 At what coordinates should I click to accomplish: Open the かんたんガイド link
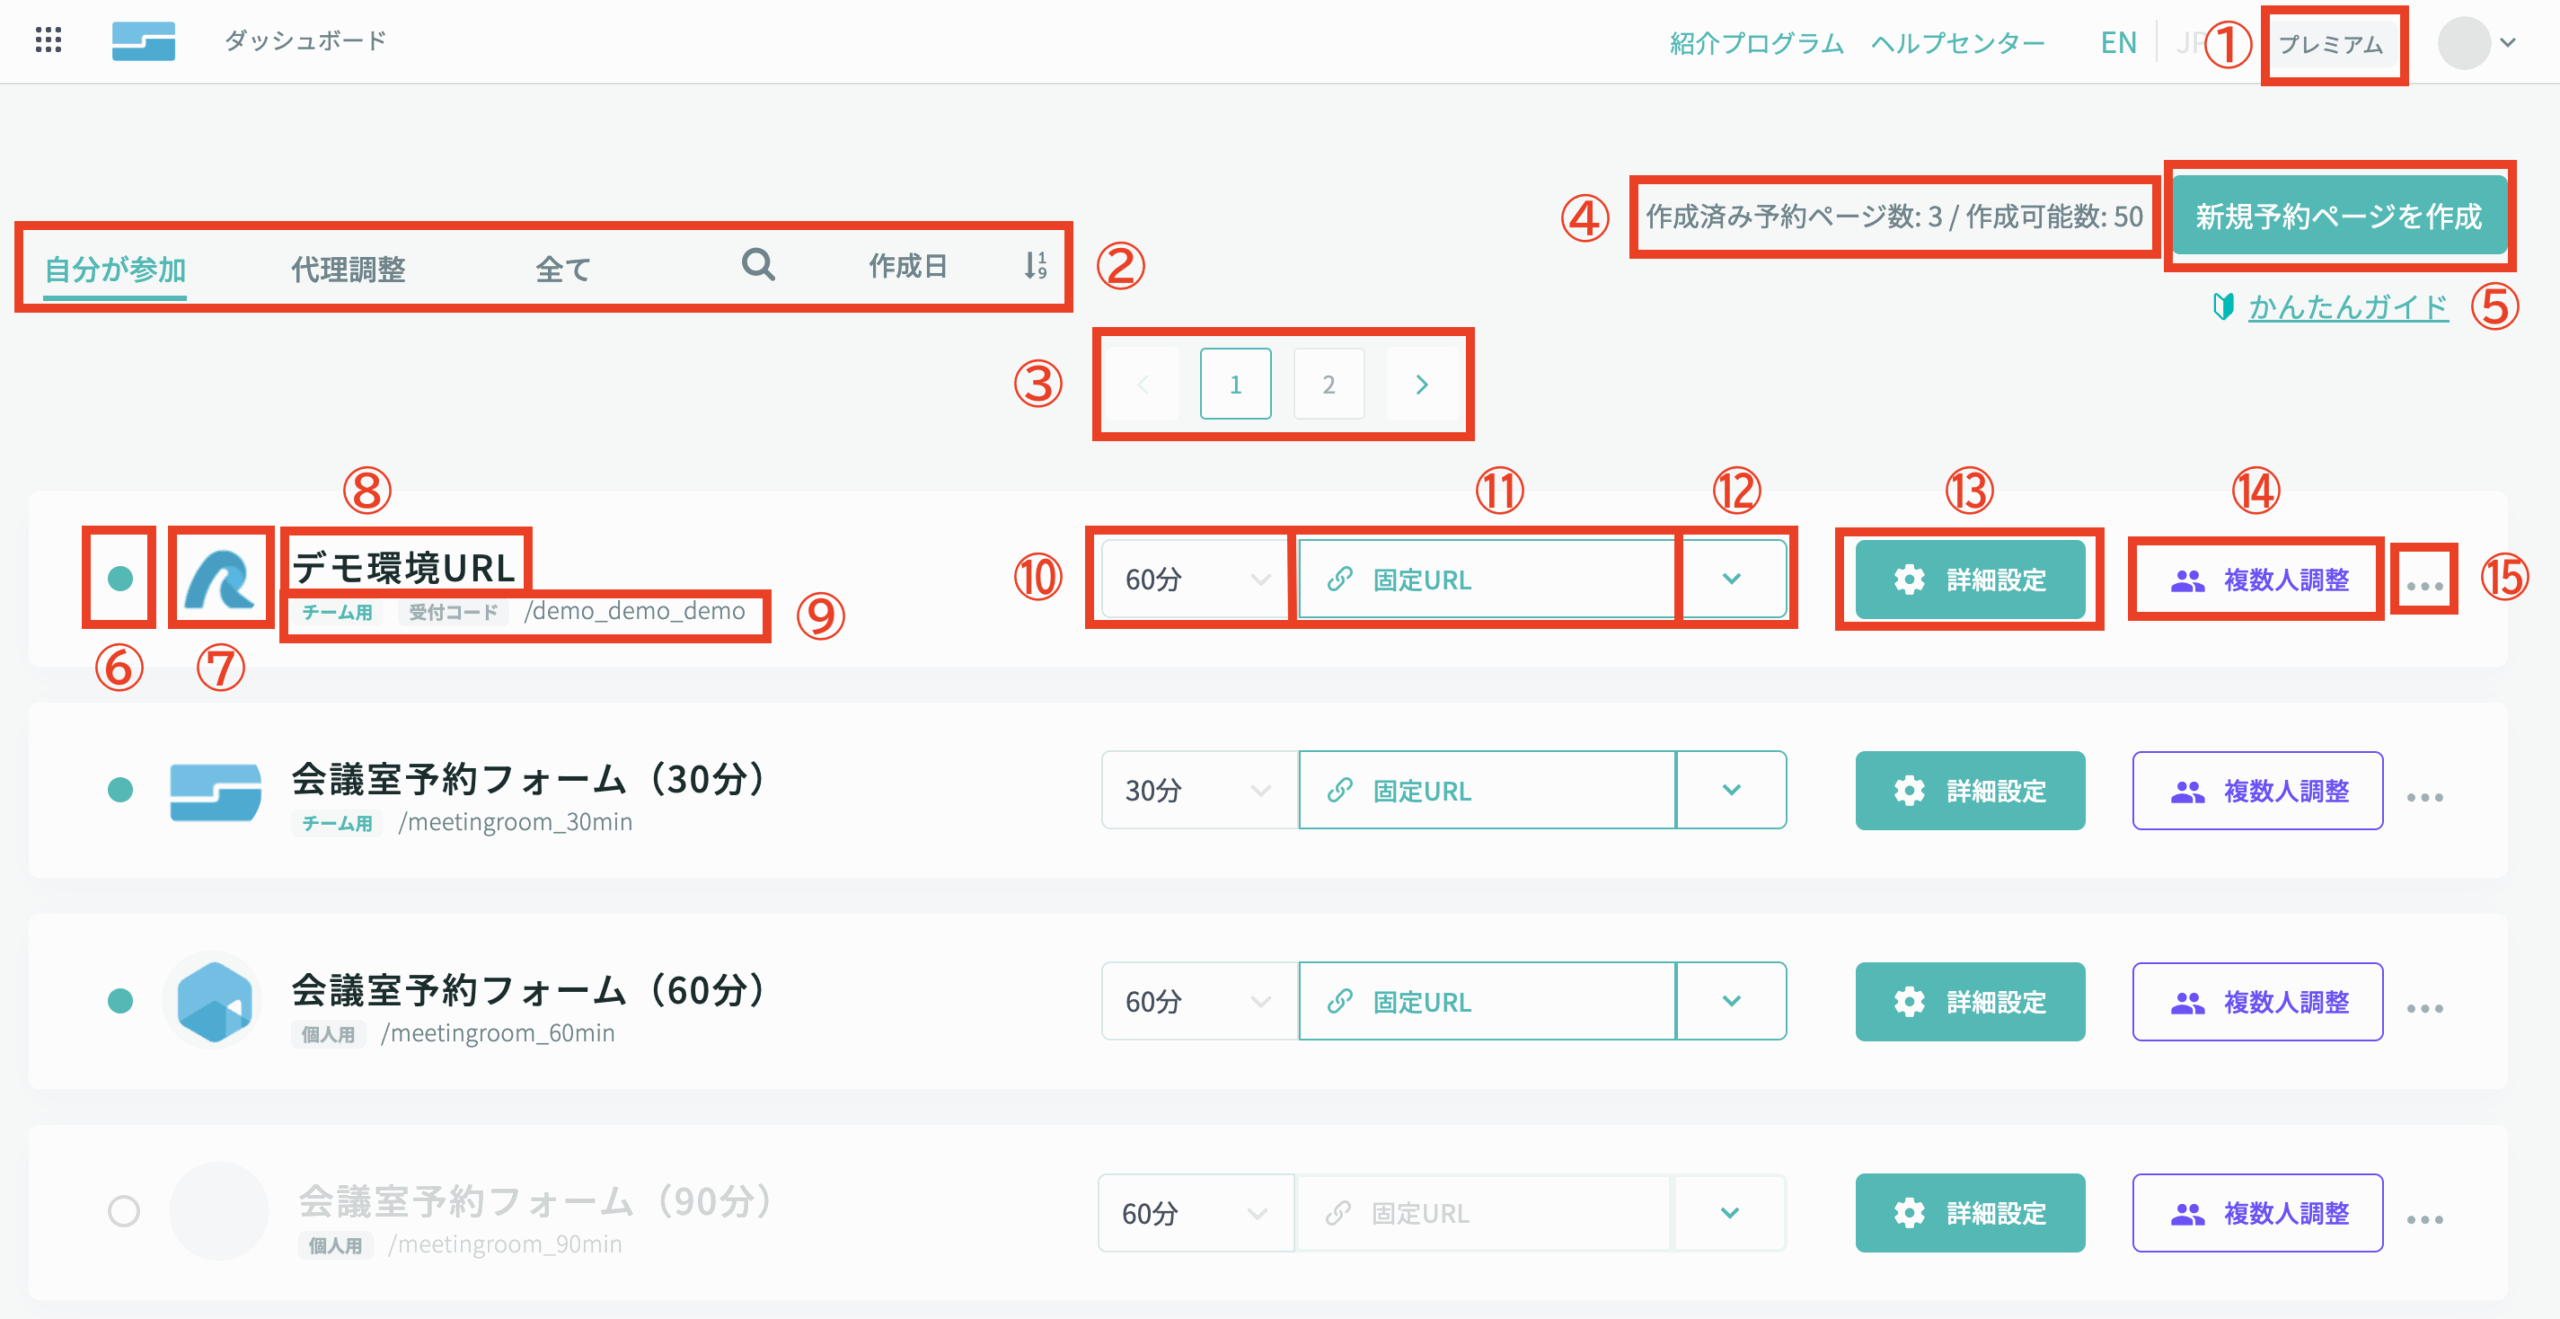(x=2348, y=307)
